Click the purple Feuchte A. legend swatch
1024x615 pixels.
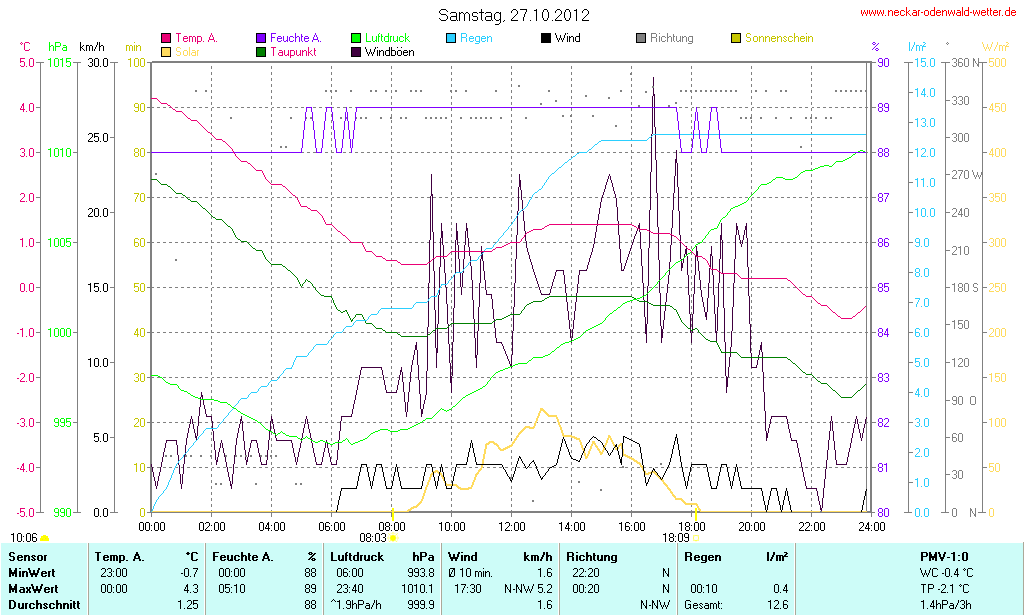pos(262,38)
